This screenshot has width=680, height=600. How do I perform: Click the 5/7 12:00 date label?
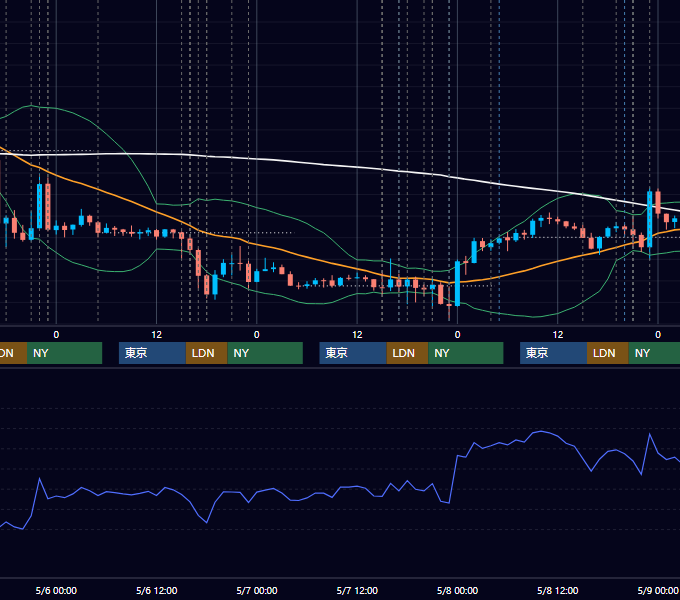coord(357,590)
